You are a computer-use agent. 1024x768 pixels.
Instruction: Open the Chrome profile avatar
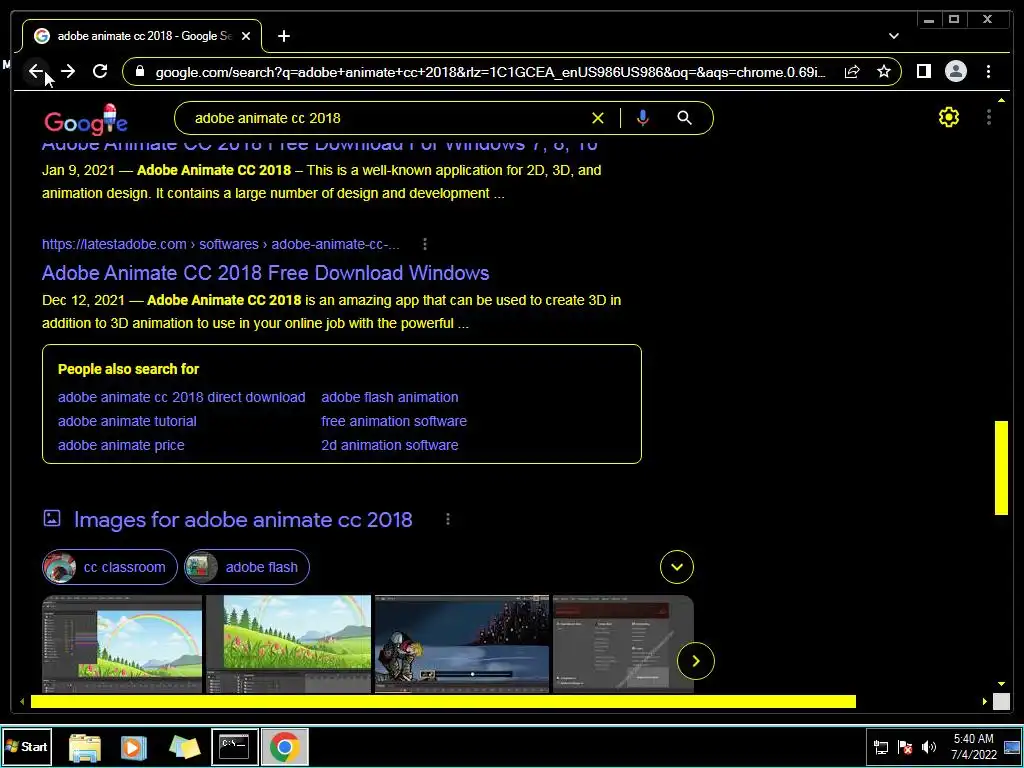[x=955, y=71]
